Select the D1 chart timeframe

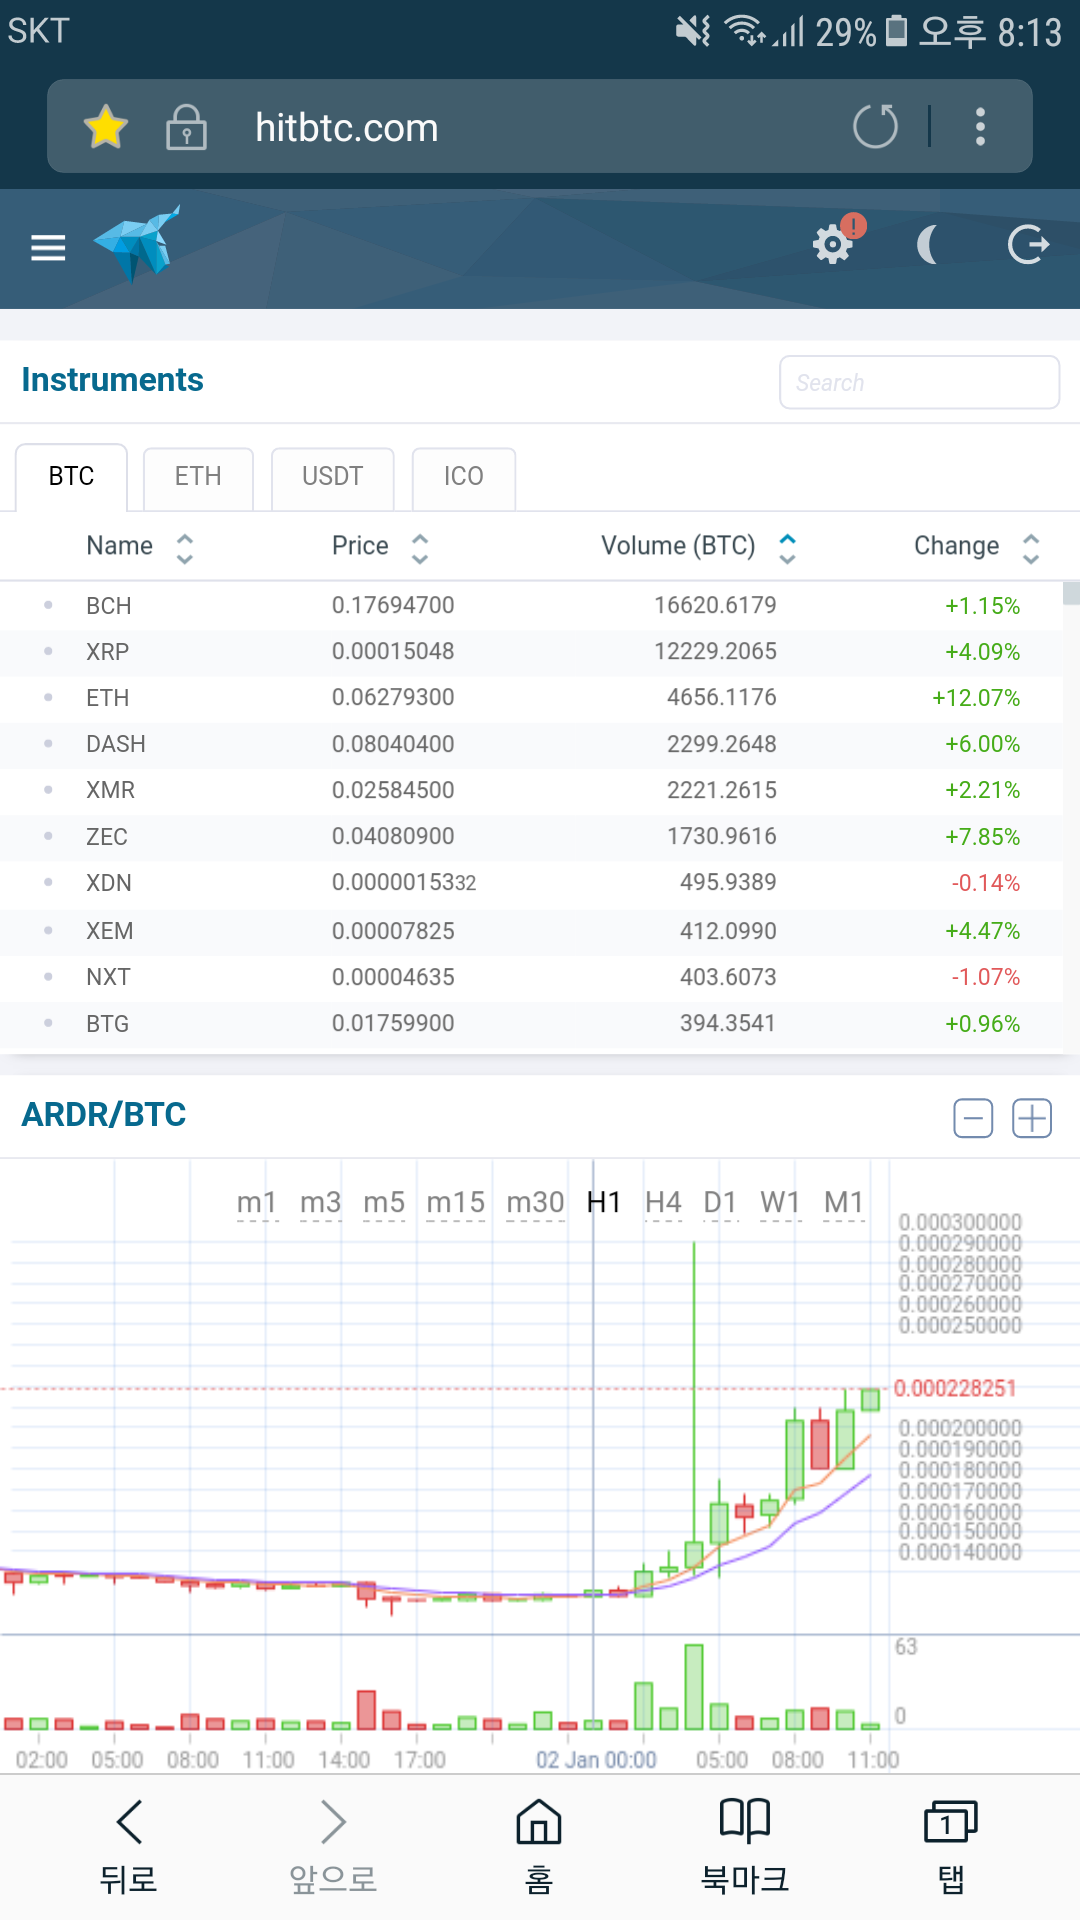tap(720, 1202)
